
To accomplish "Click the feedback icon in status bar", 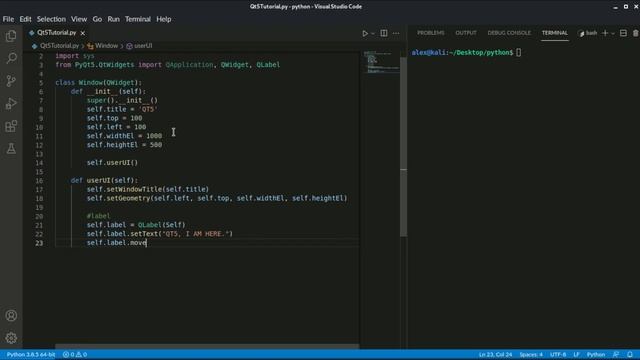I will click(616, 354).
